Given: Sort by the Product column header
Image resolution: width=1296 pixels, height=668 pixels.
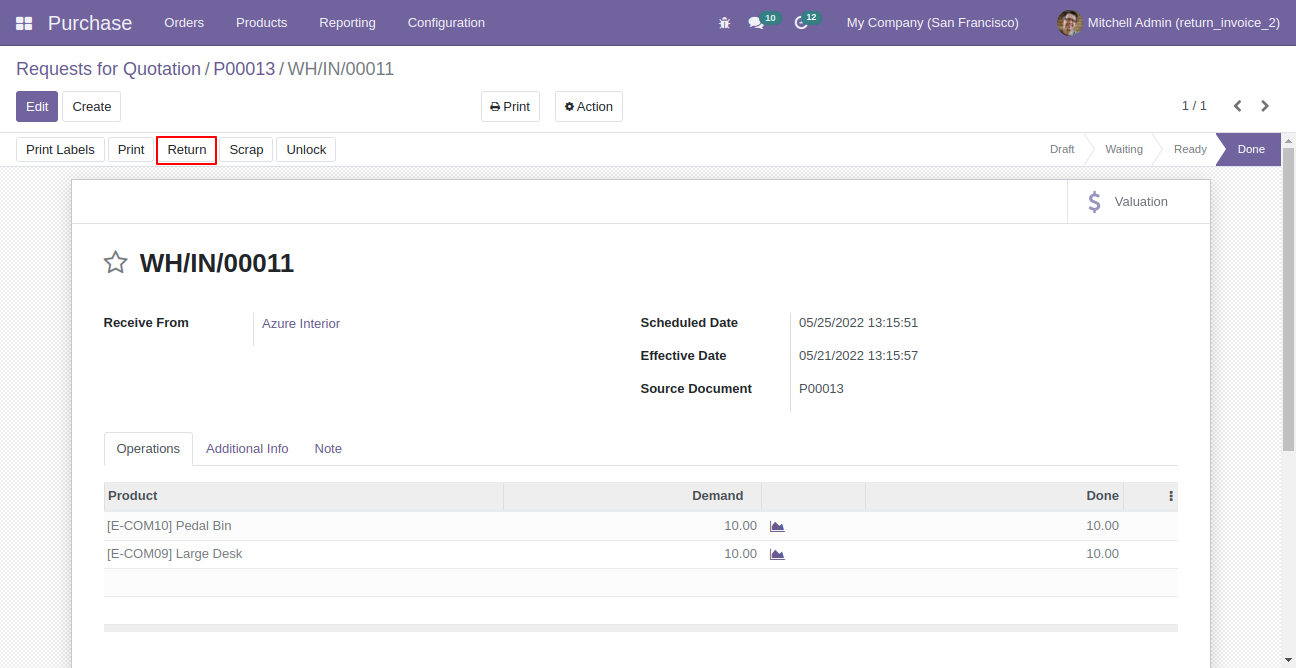Looking at the screenshot, I should click(304, 496).
